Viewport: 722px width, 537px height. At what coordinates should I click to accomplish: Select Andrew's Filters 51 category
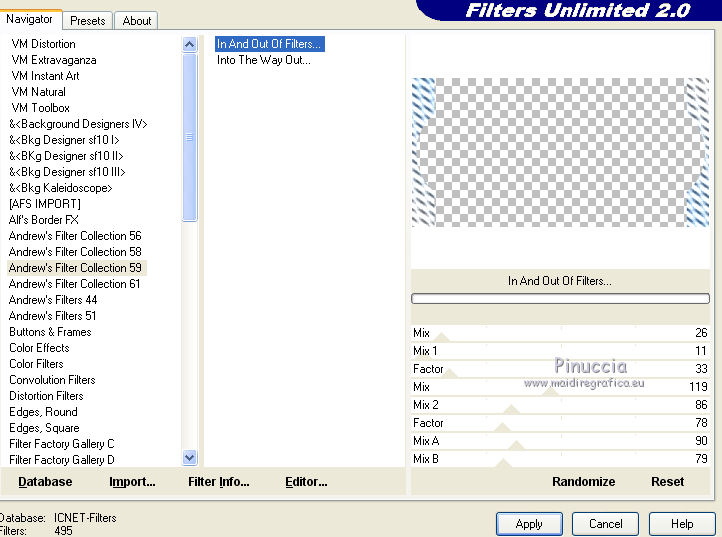point(52,316)
